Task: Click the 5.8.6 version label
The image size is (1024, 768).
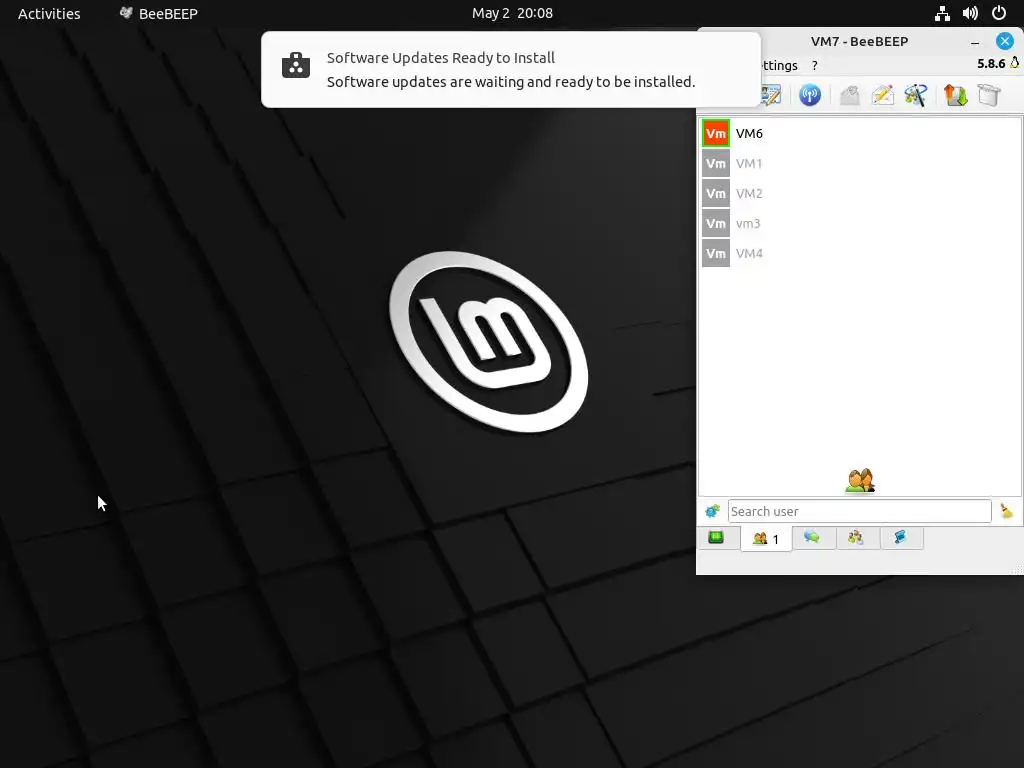Action: pos(991,63)
